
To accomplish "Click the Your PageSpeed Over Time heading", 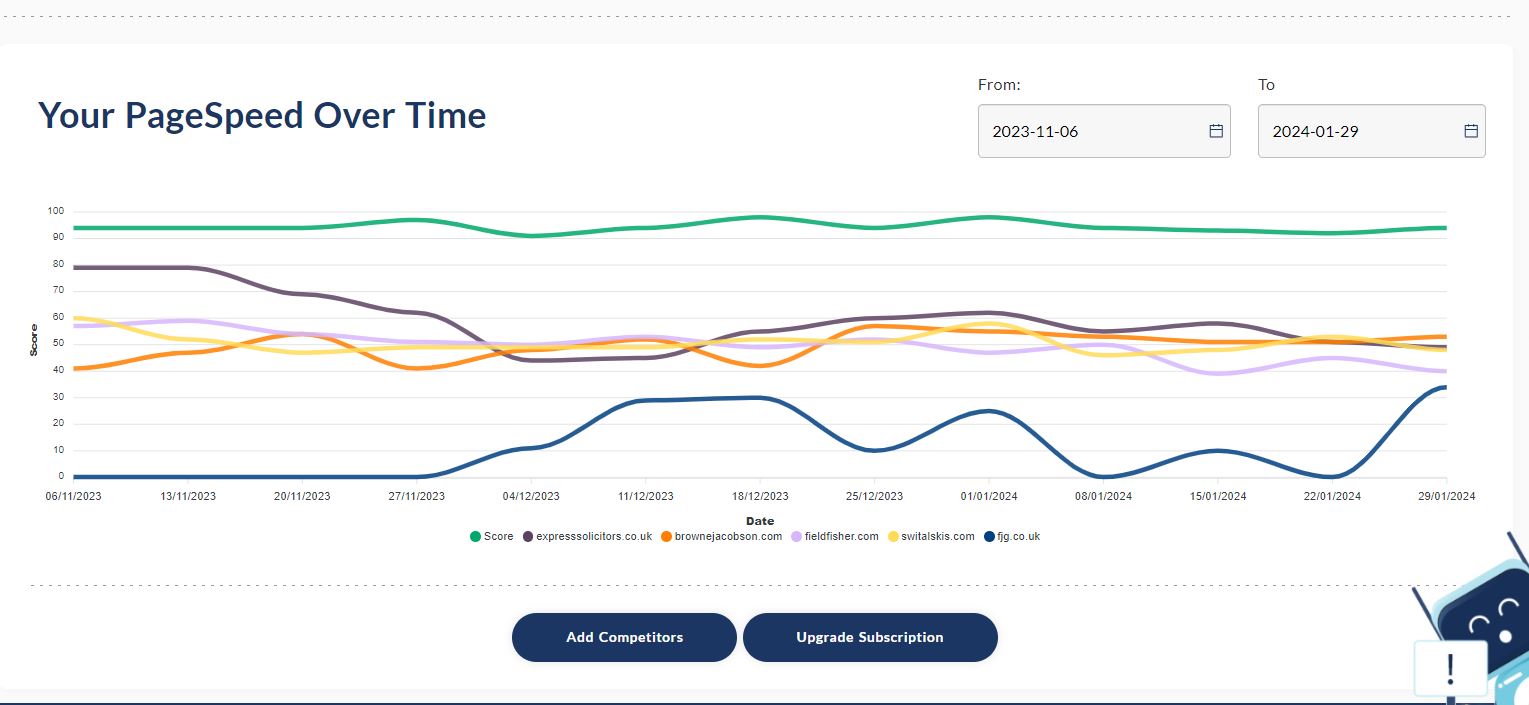I will 262,116.
